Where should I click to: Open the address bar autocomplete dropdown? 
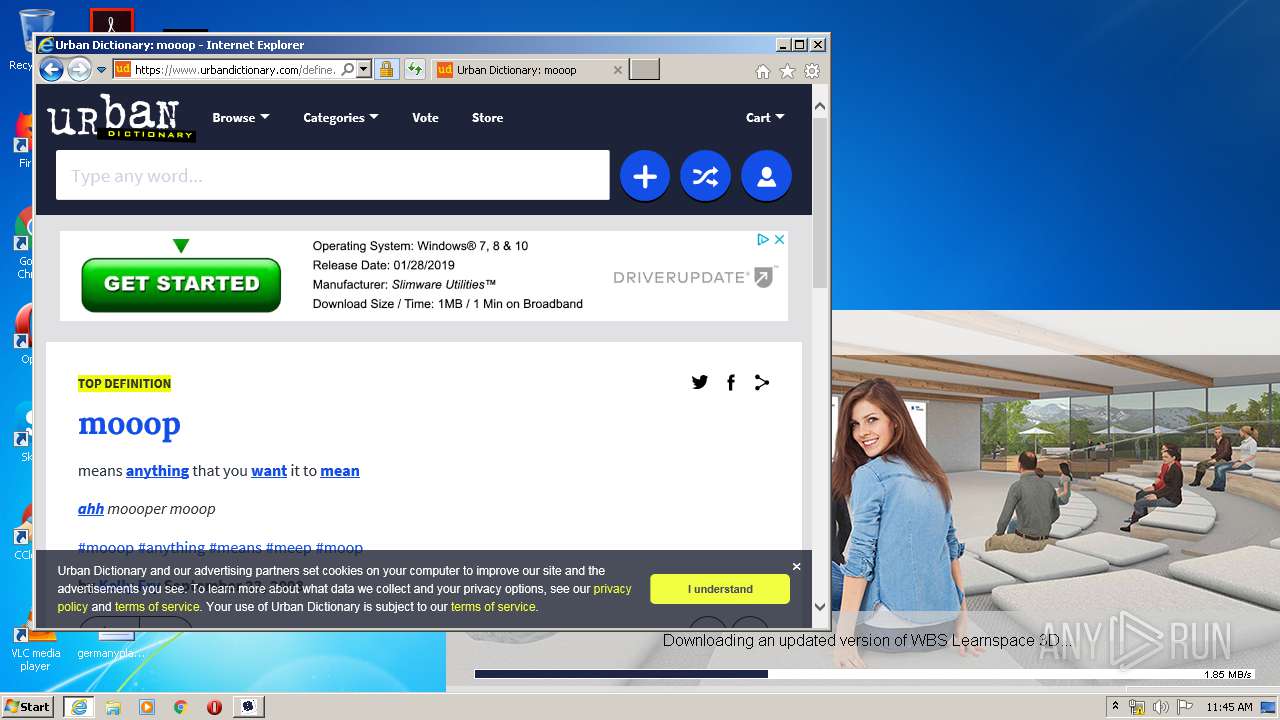[x=364, y=70]
